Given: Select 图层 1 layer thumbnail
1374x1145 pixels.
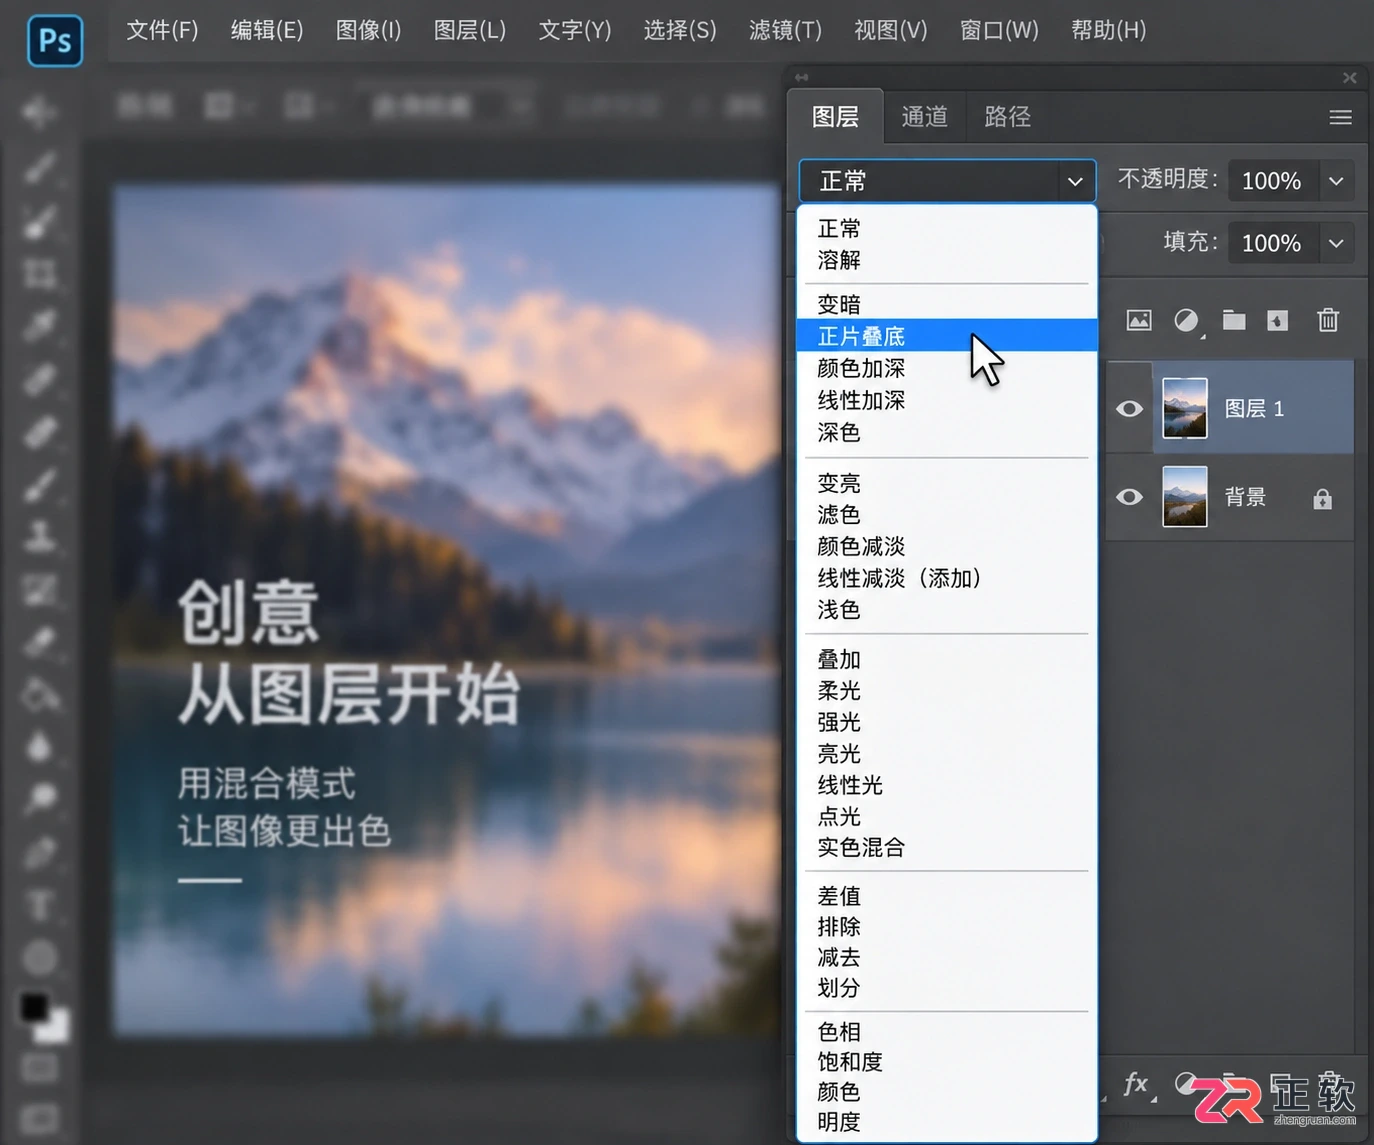Looking at the screenshot, I should (x=1185, y=408).
